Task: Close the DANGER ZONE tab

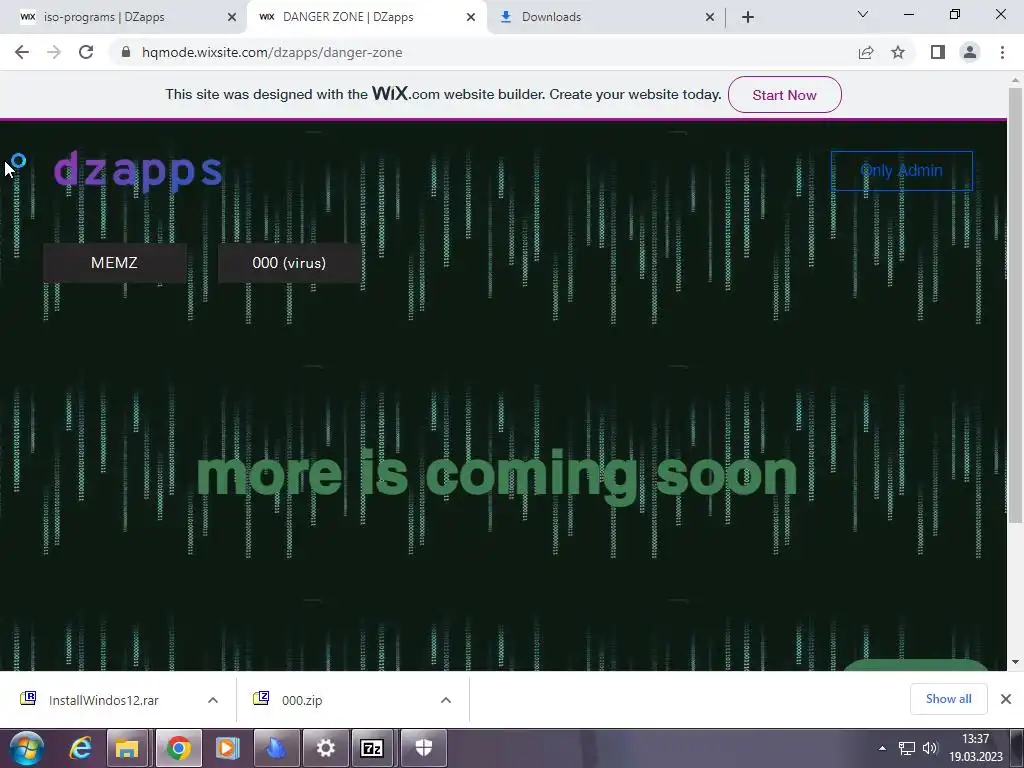Action: [x=471, y=17]
